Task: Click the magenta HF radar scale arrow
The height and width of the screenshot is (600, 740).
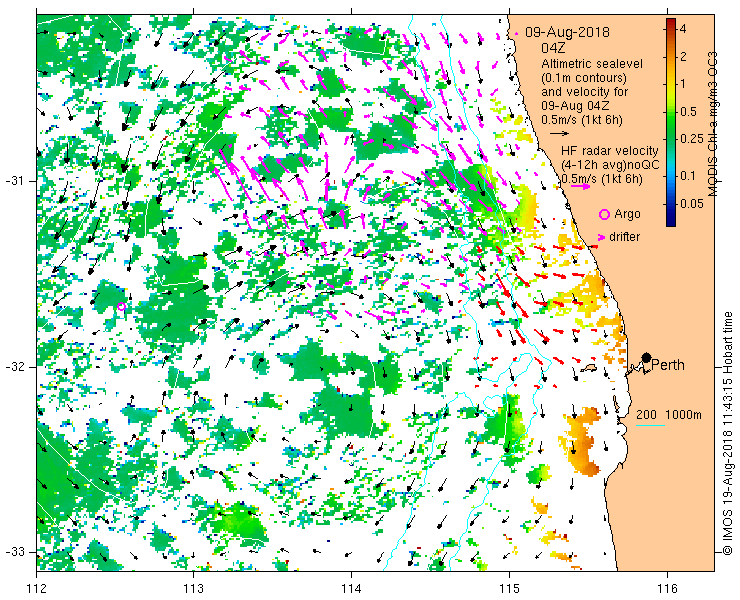Action: 580,186
